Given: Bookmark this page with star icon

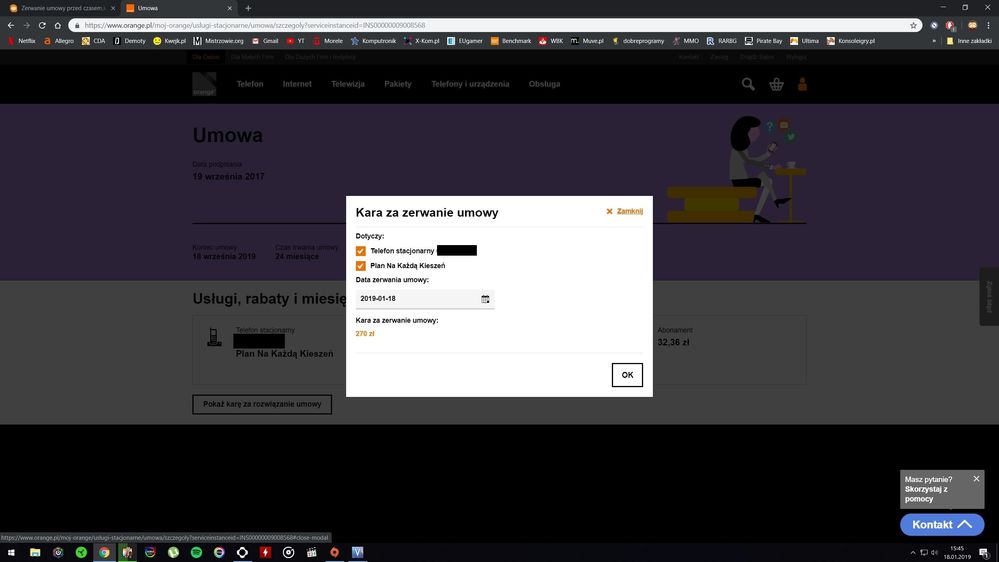Looking at the screenshot, I should pyautogui.click(x=913, y=25).
